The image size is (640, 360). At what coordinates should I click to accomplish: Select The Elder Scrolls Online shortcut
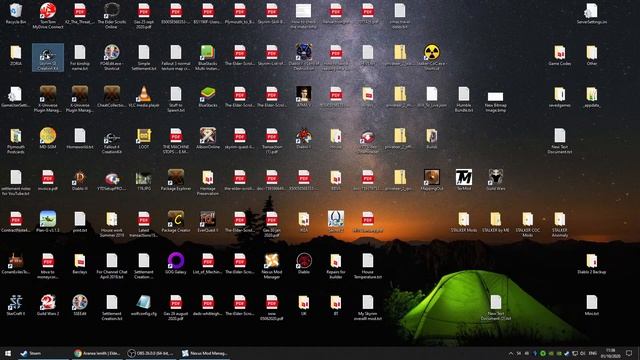111,16
